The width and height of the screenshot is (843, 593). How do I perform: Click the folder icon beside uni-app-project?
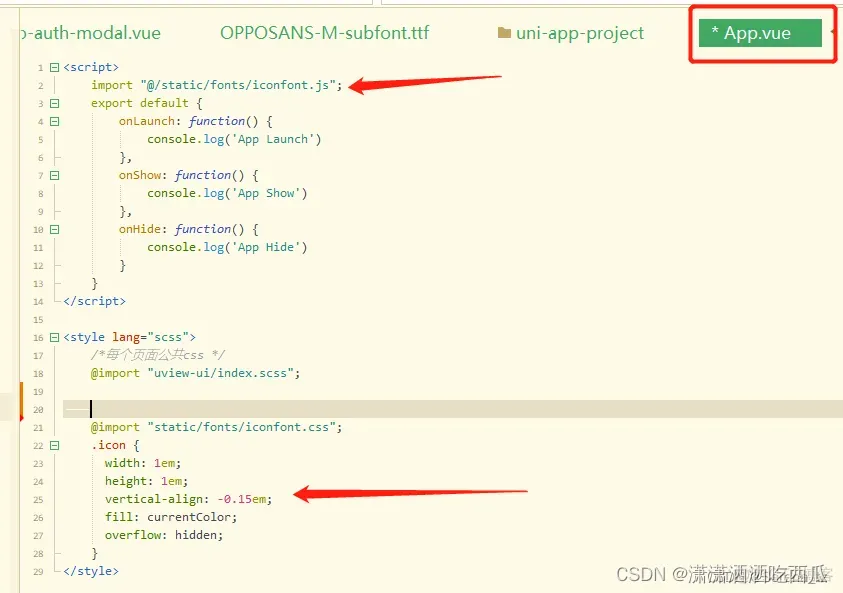point(504,33)
